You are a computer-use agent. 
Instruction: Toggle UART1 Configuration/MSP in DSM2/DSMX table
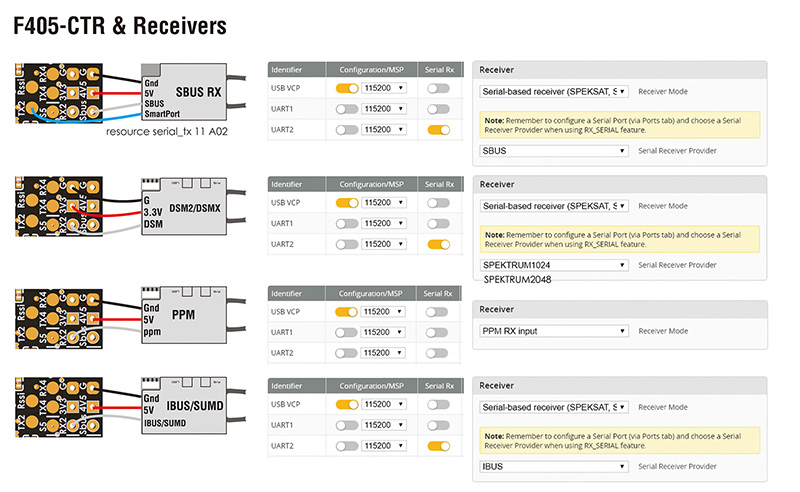coord(347,223)
